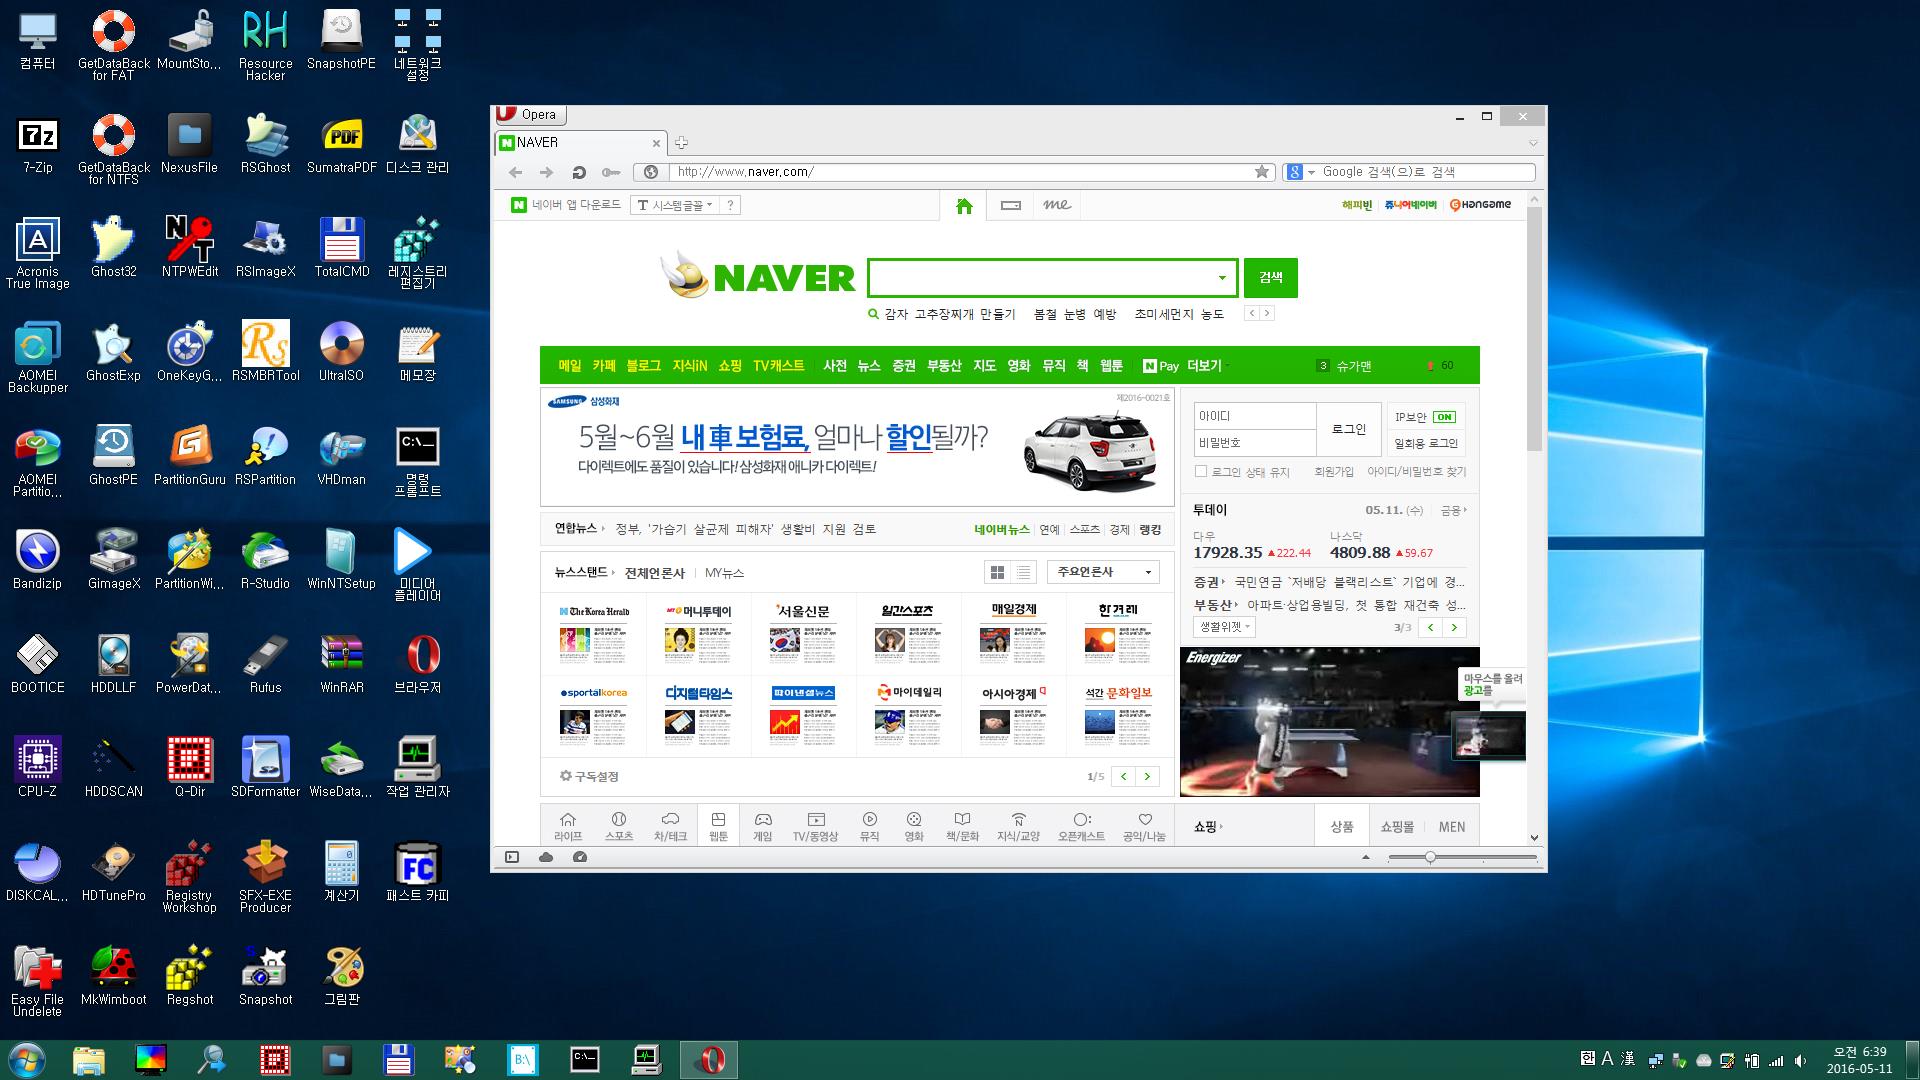Open the zoom level popup arrow

(1366, 857)
